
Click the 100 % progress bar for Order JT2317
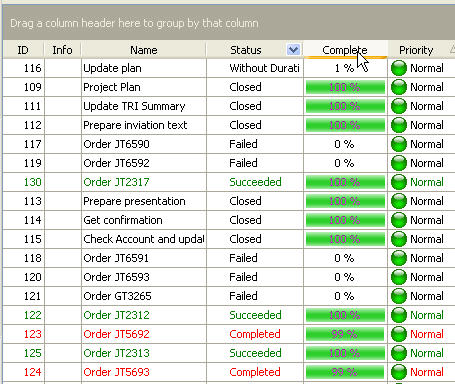coord(345,182)
